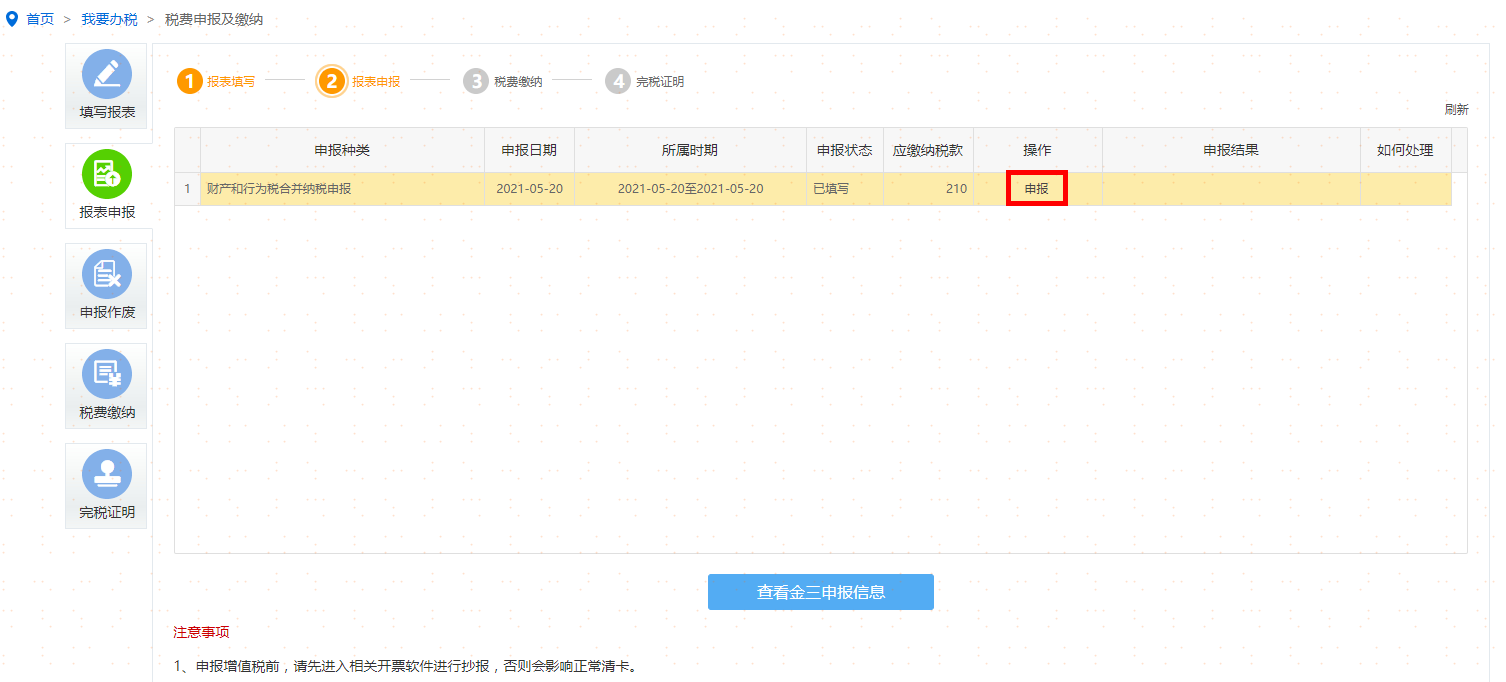Open the 填写报表 sidebar icon

[106, 86]
